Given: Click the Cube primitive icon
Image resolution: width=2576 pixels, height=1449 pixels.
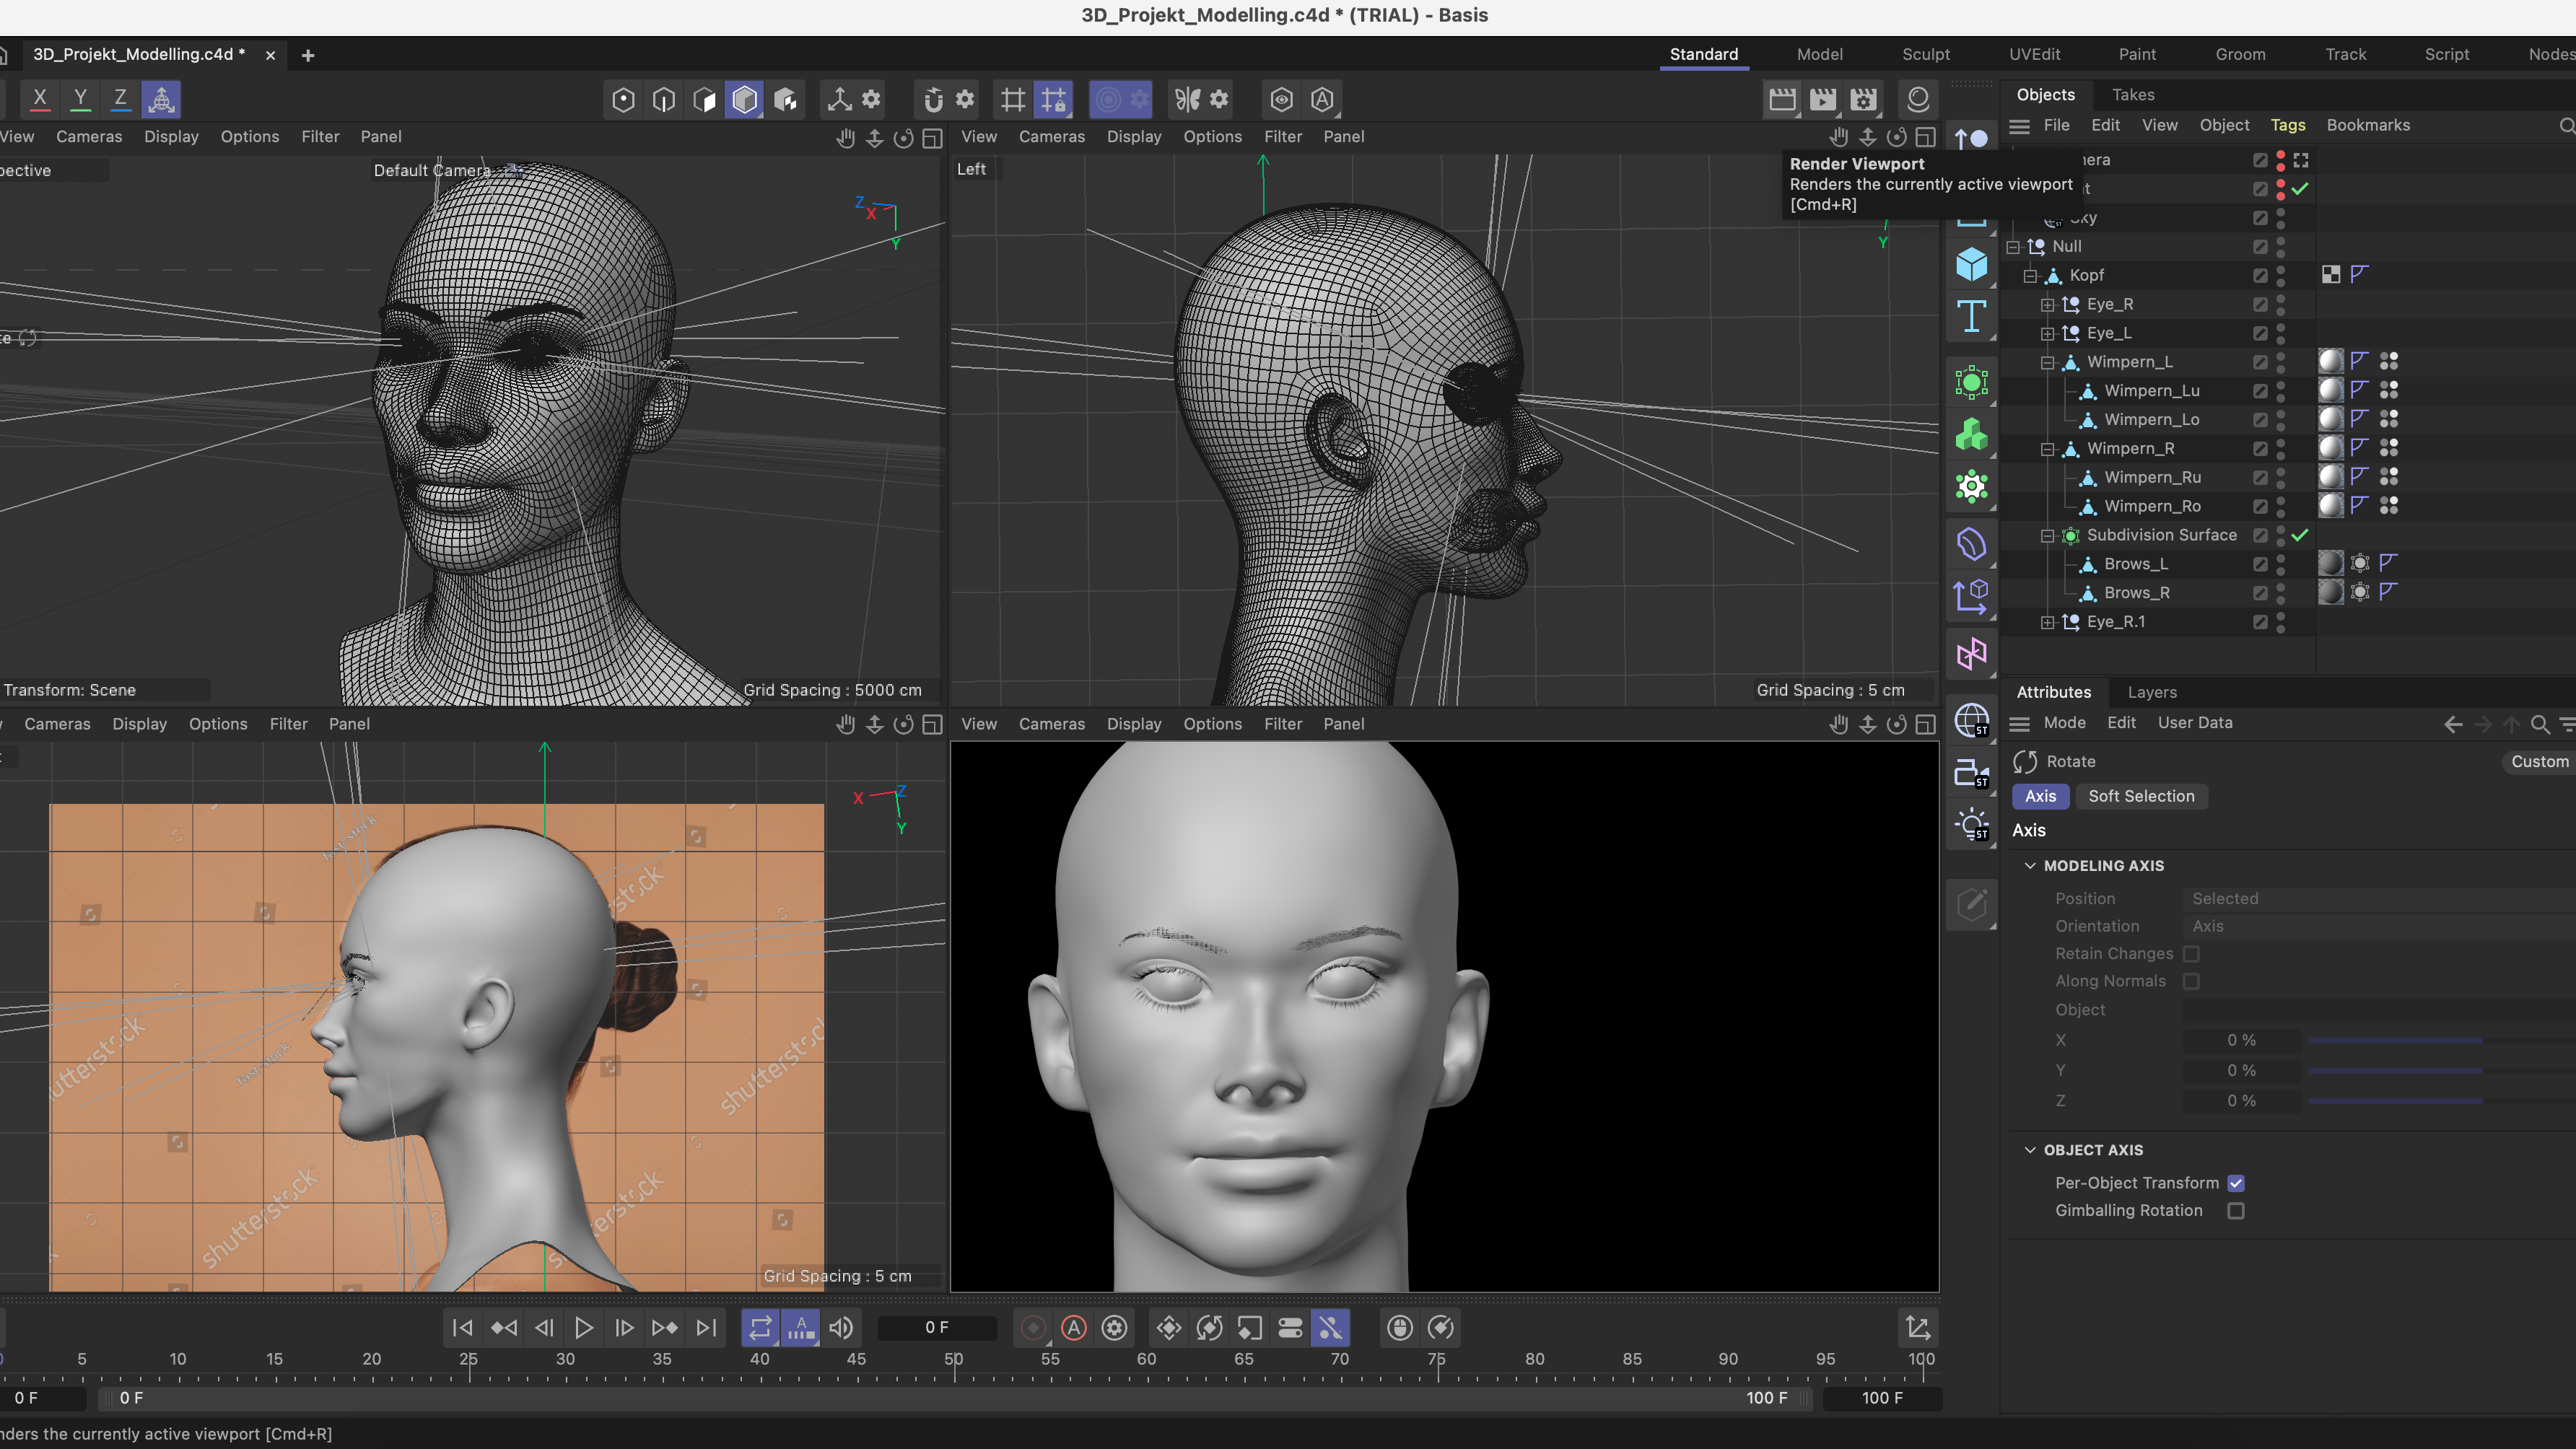Looking at the screenshot, I should click(x=1971, y=265).
